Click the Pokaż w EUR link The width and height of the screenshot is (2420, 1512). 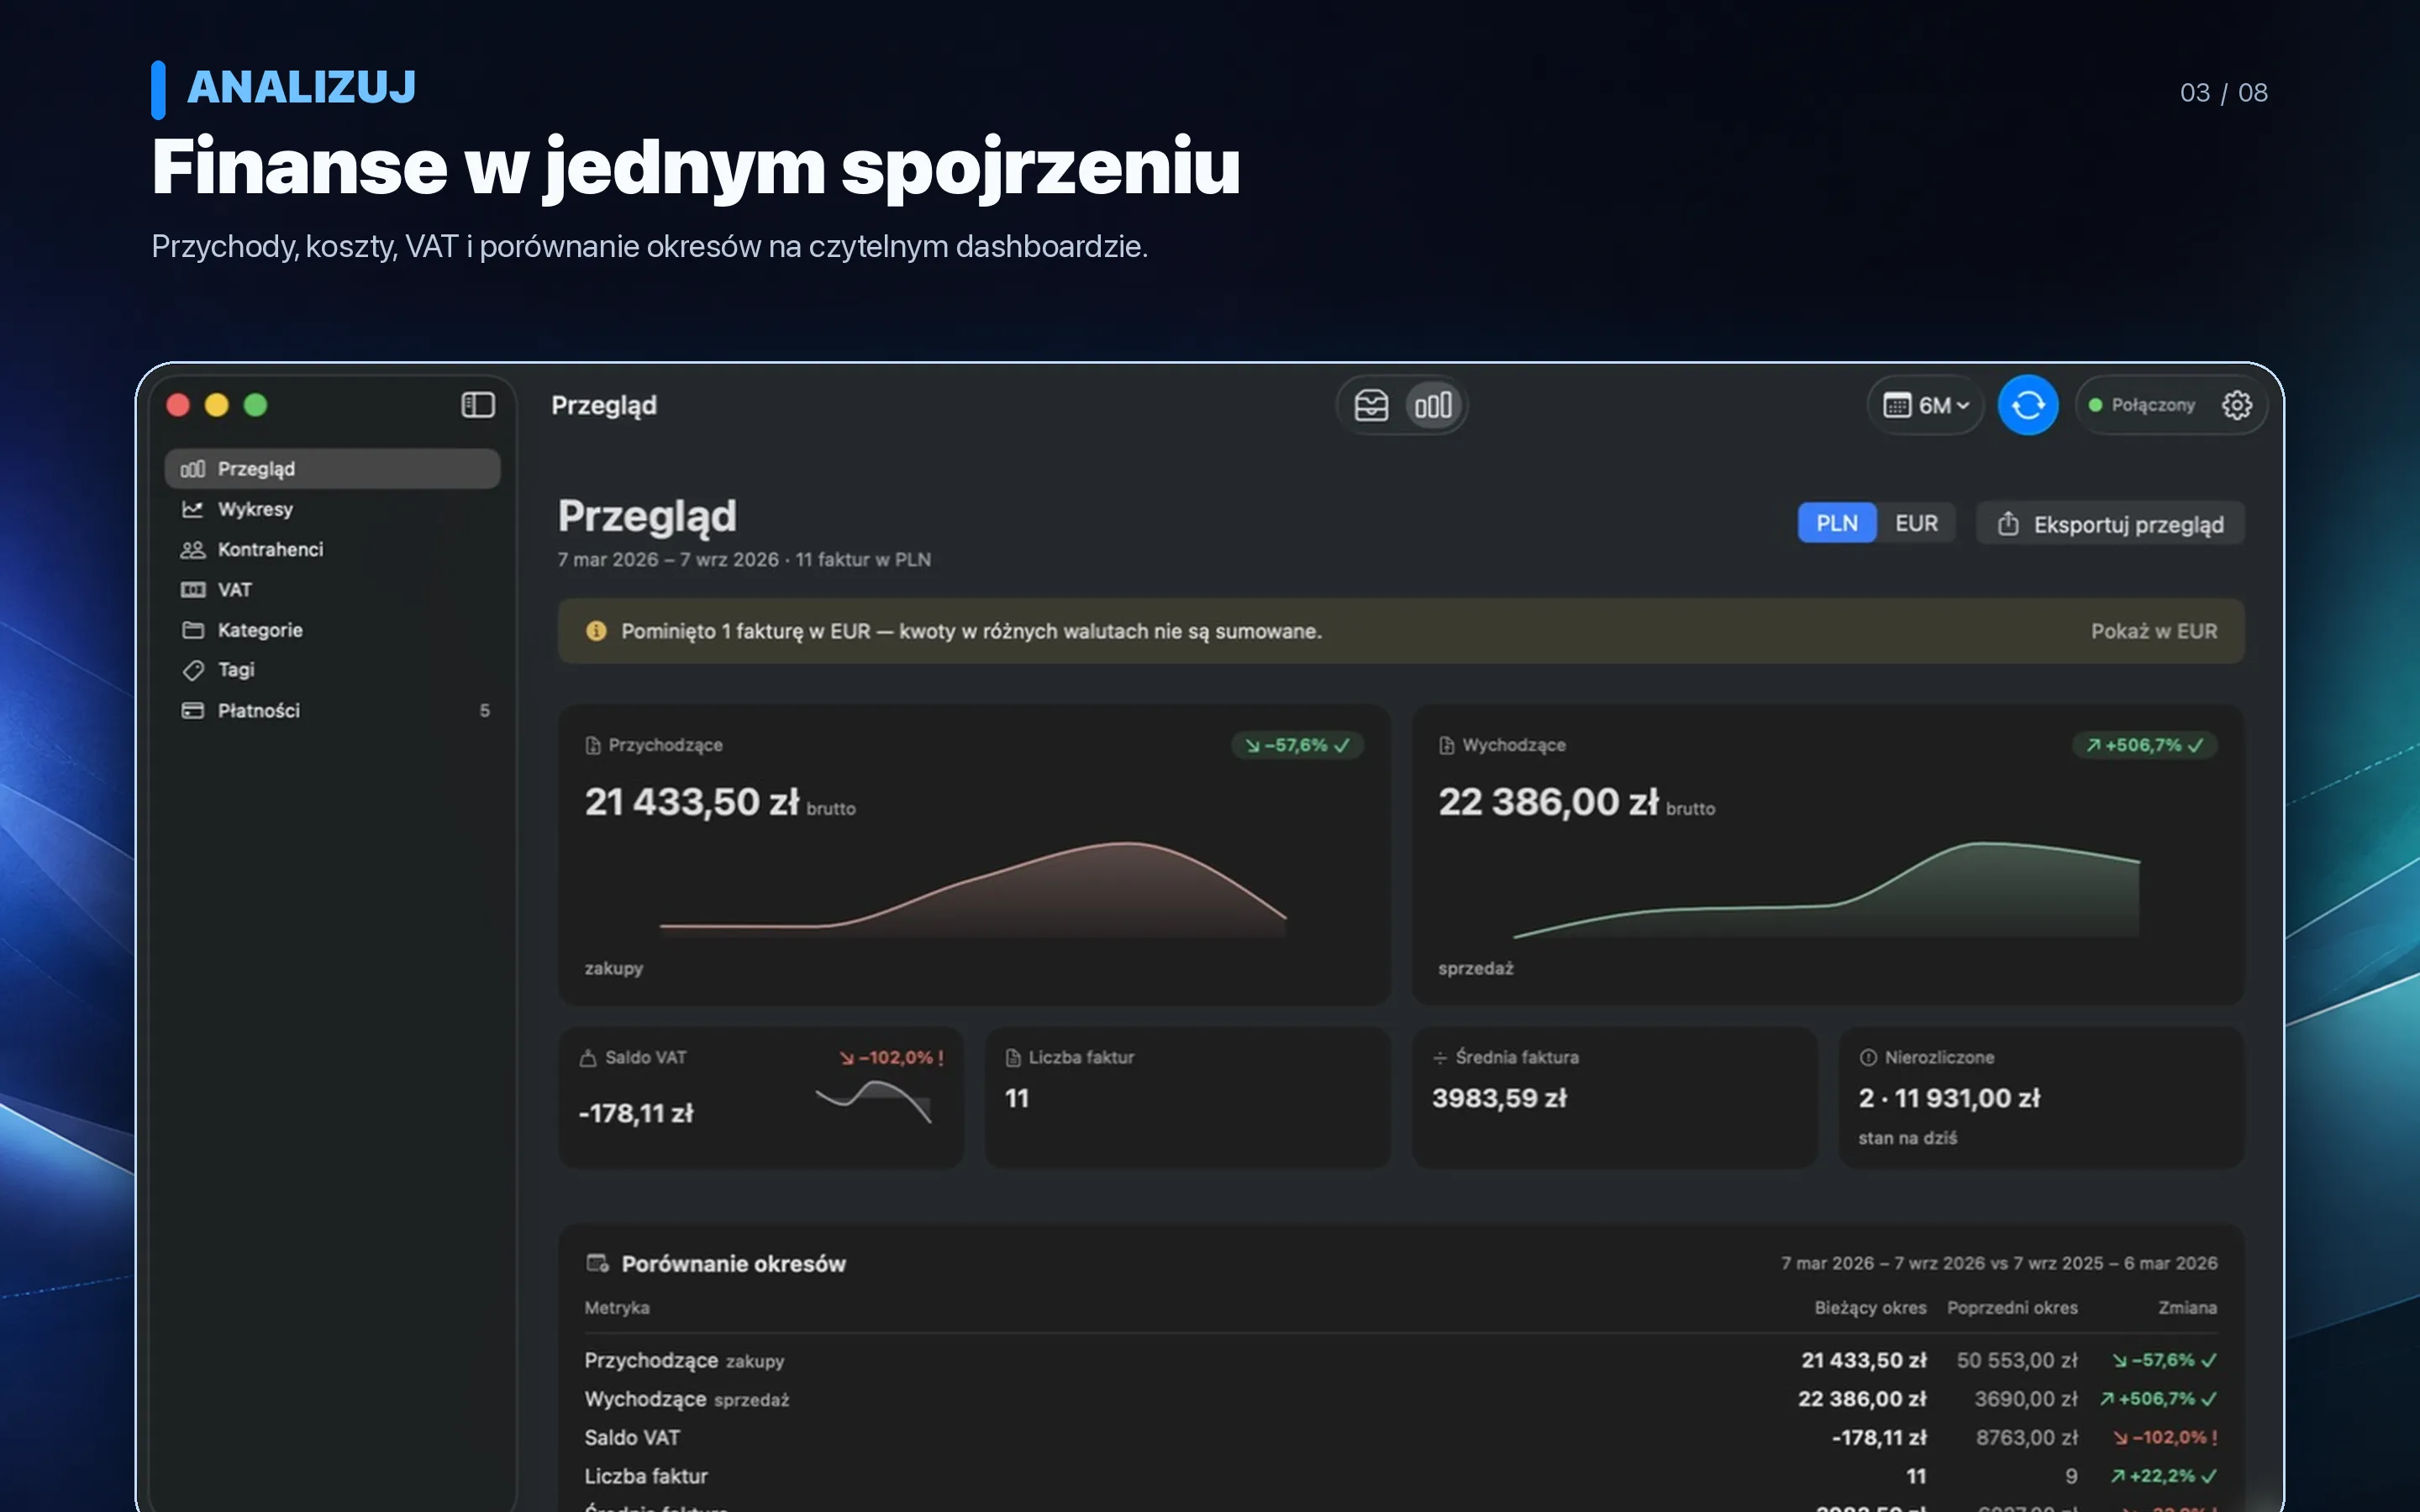[x=2154, y=631]
